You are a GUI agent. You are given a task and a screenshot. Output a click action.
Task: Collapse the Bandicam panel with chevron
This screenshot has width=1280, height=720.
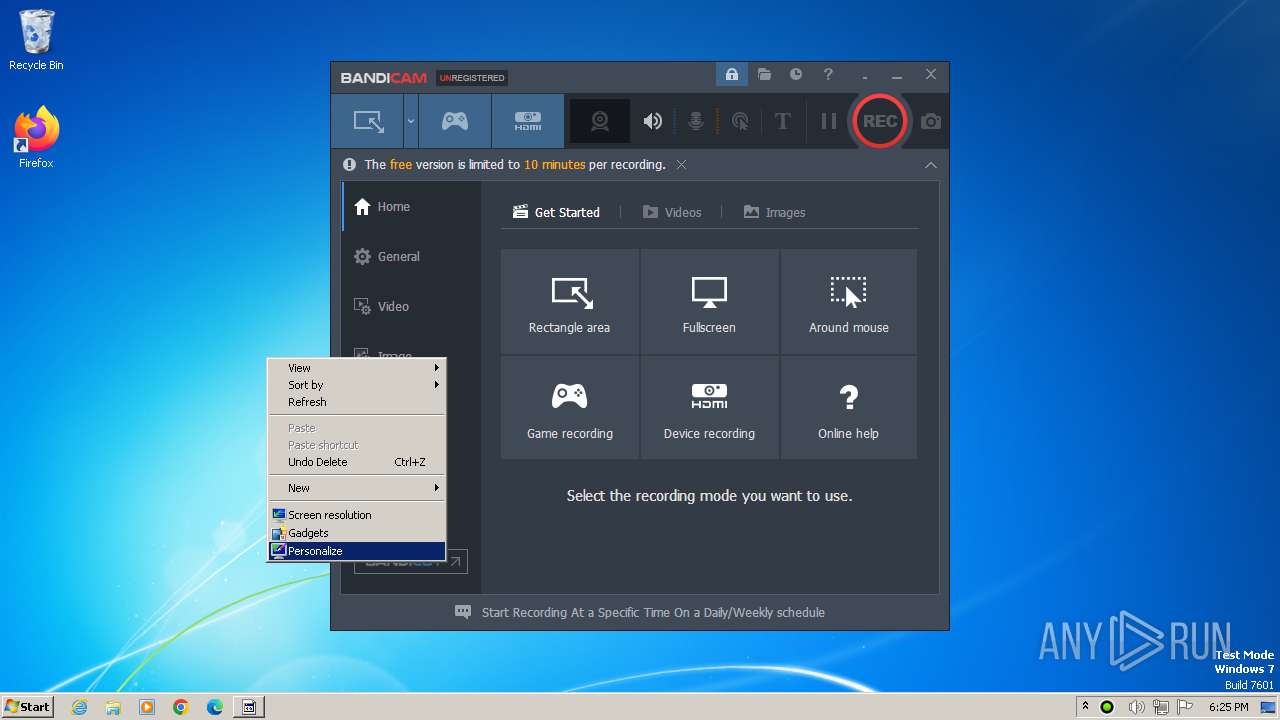tap(931, 165)
